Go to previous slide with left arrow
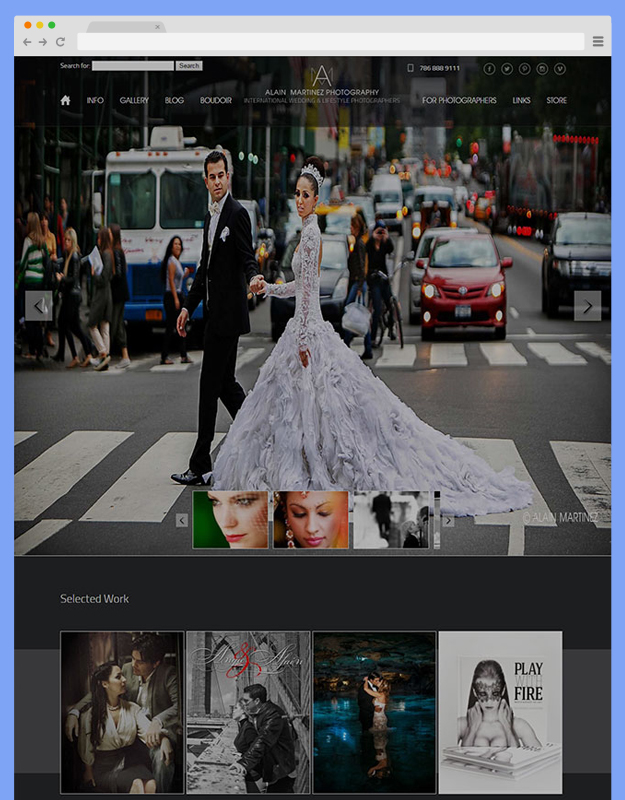The image size is (625, 800). click(x=39, y=306)
